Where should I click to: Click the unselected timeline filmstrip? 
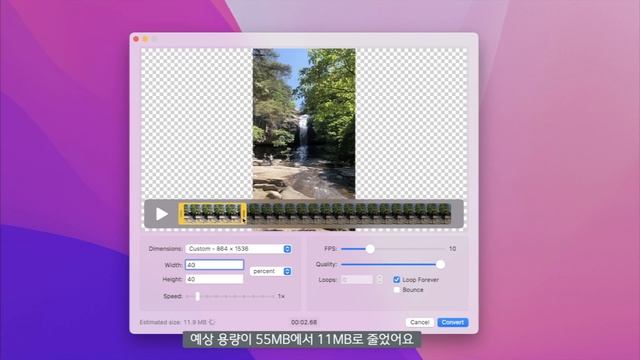[349, 214]
